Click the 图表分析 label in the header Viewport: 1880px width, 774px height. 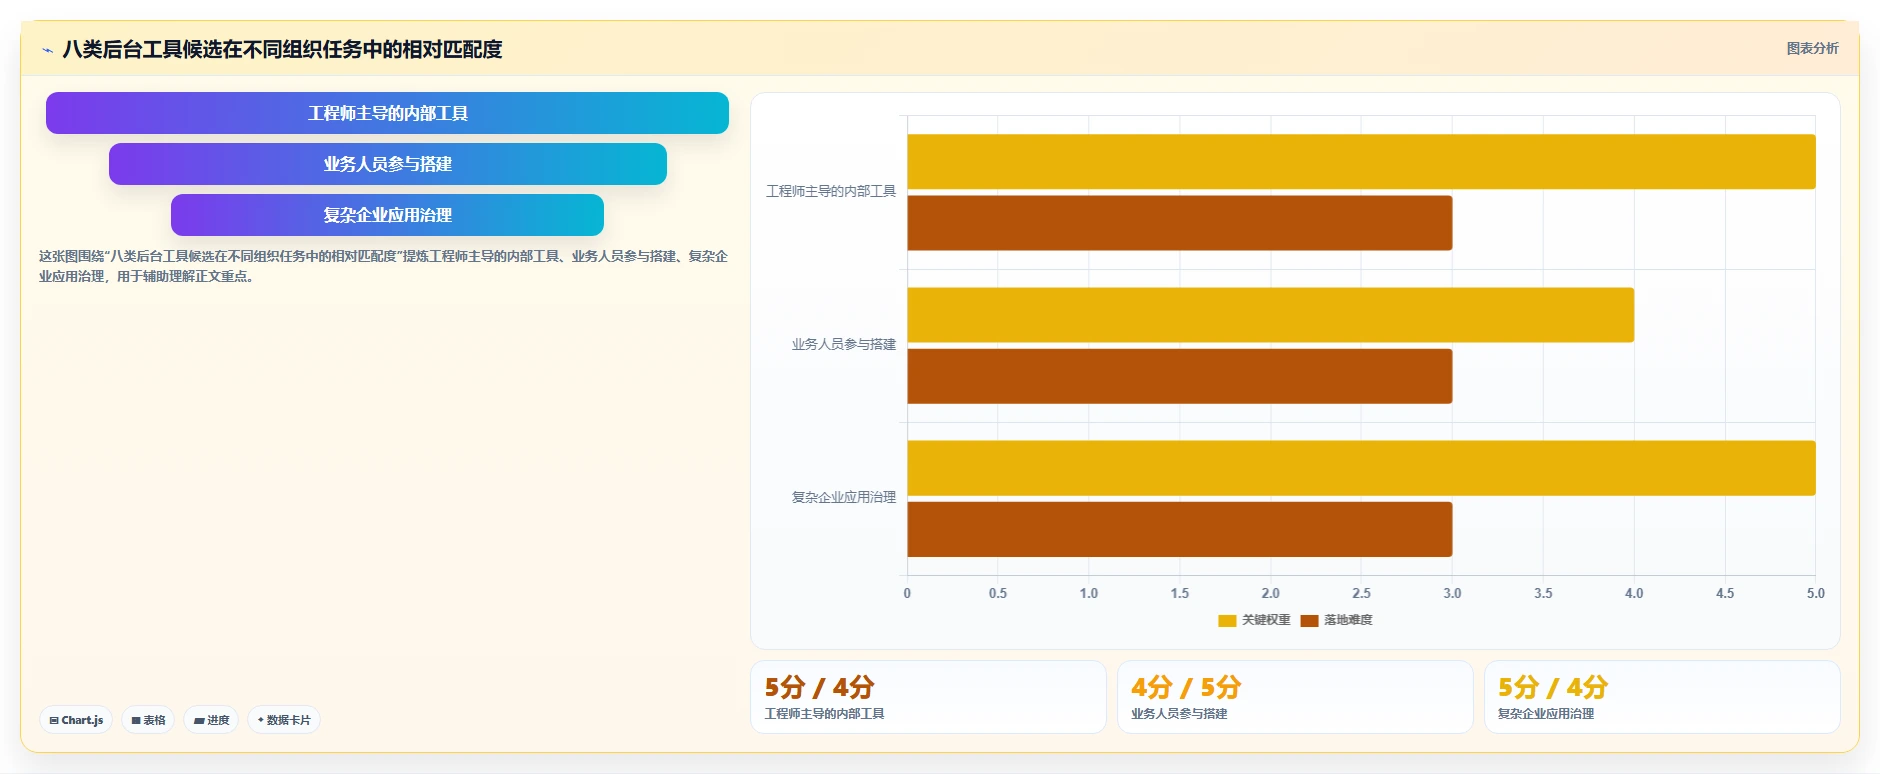1812,48
